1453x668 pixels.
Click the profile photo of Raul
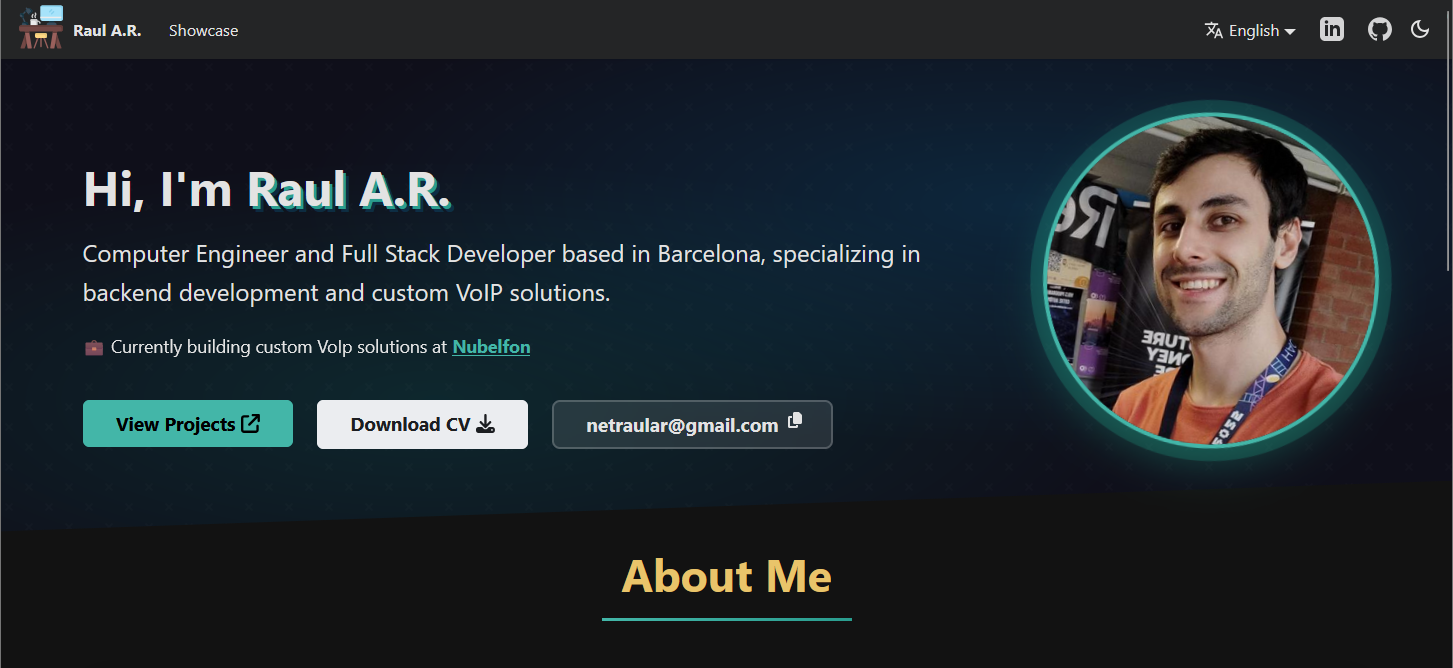(x=1209, y=281)
